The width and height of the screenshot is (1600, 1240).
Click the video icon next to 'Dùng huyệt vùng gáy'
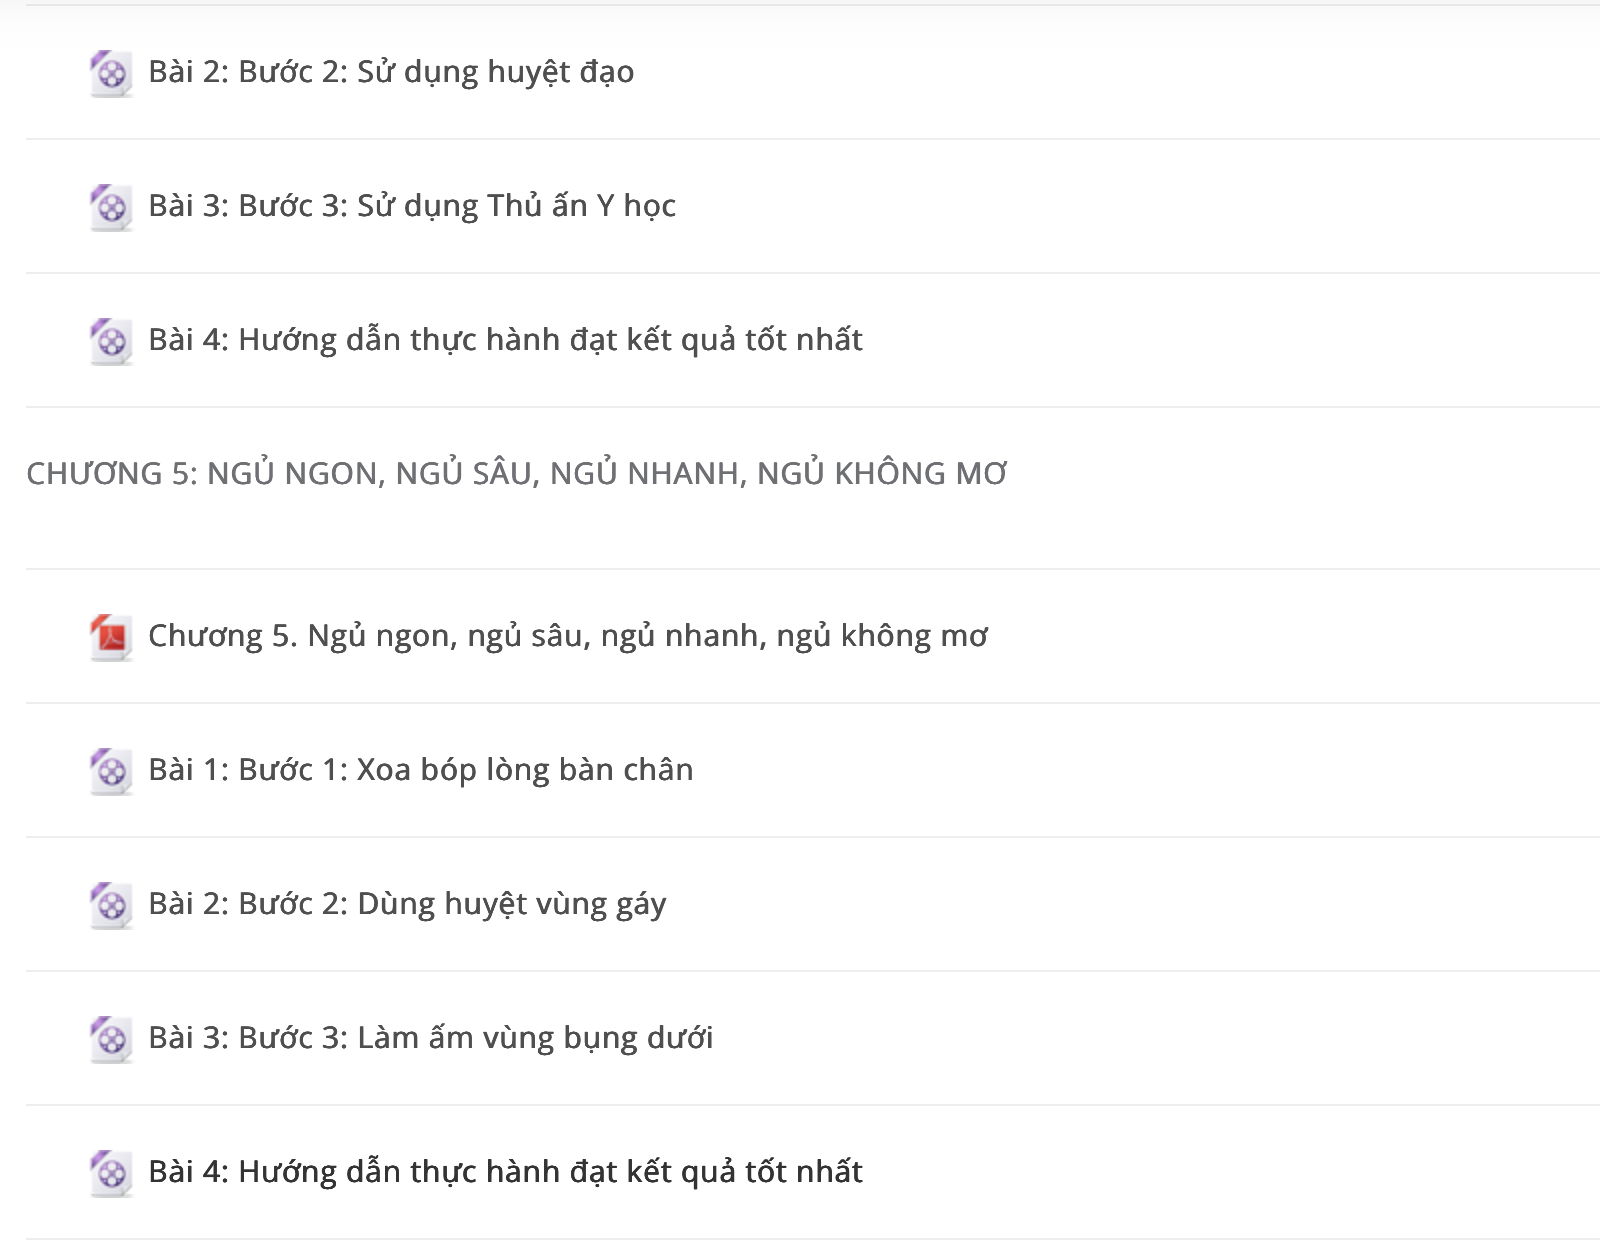(x=111, y=906)
